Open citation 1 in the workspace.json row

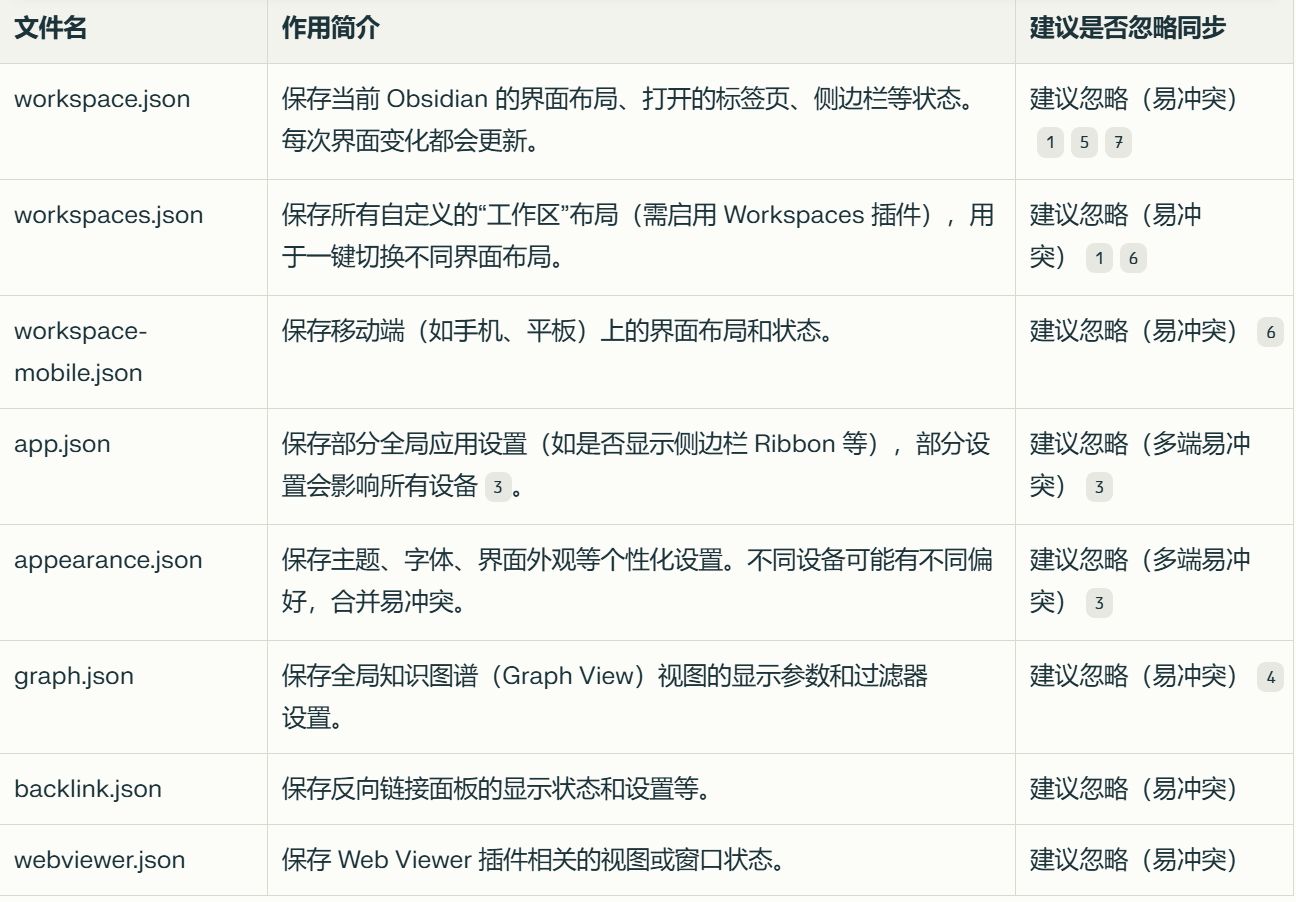(x=1050, y=143)
